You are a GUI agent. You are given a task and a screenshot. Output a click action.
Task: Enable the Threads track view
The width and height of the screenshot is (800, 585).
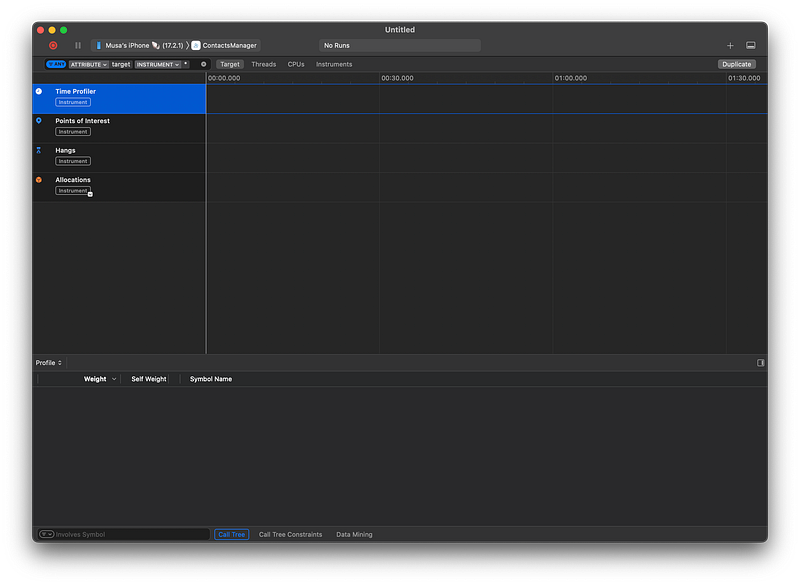(263, 63)
